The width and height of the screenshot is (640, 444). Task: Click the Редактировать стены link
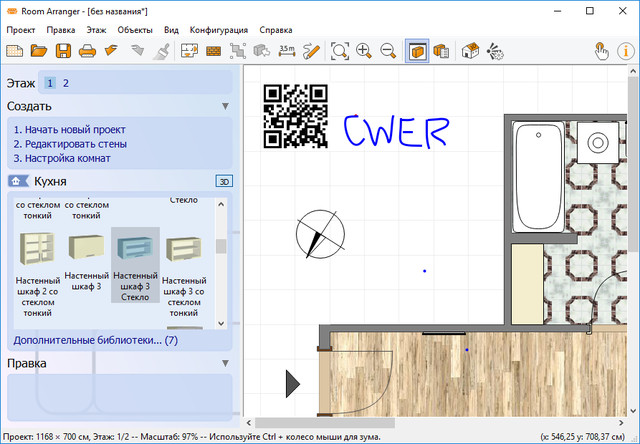pyautogui.click(x=68, y=144)
